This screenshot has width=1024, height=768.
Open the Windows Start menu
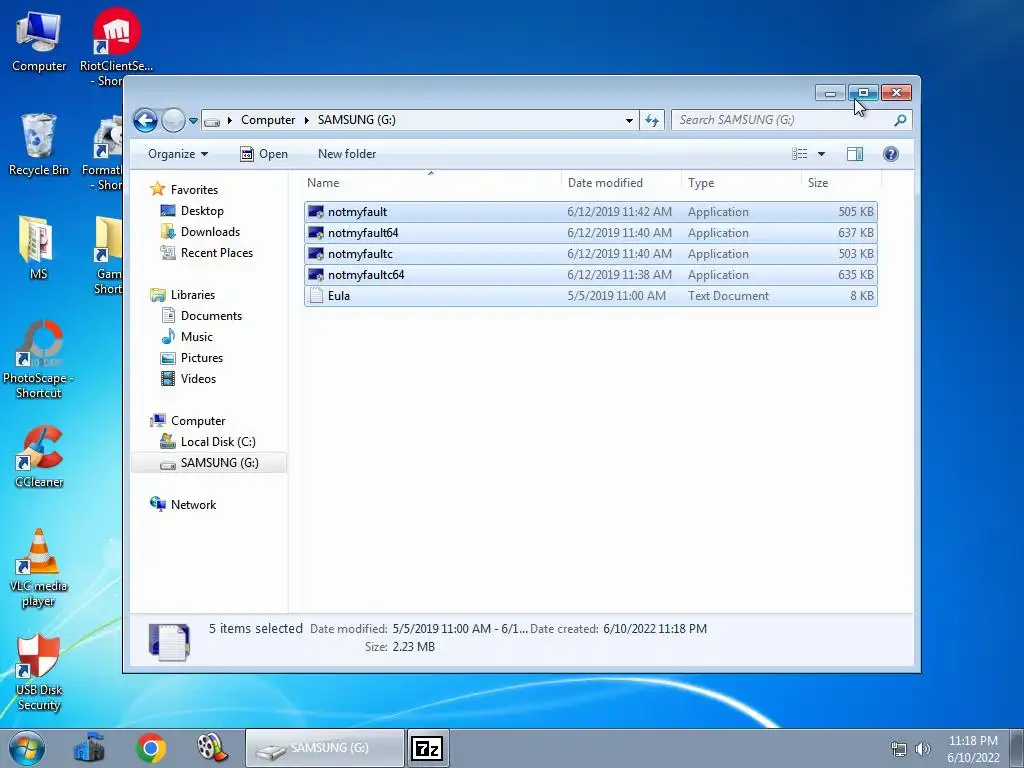pos(27,748)
